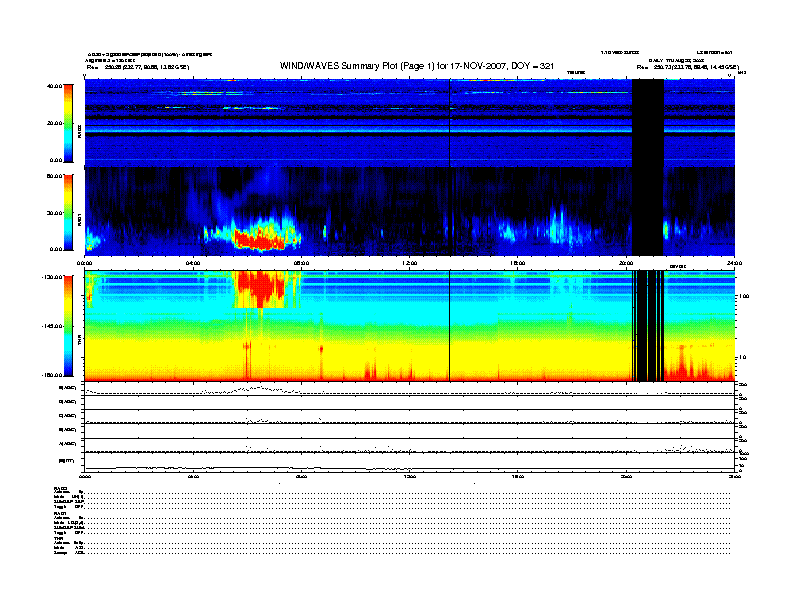
Task: Click 16:00 tick label below RAD1 spectrogram
Action: [x=517, y=263]
